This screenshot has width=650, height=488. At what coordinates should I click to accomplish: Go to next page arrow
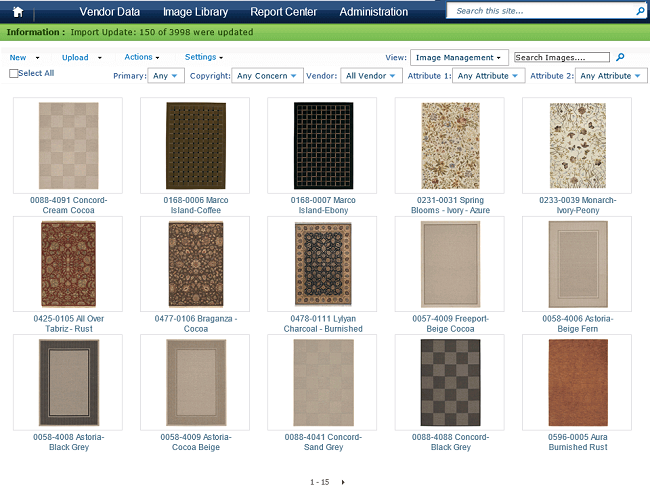[343, 482]
